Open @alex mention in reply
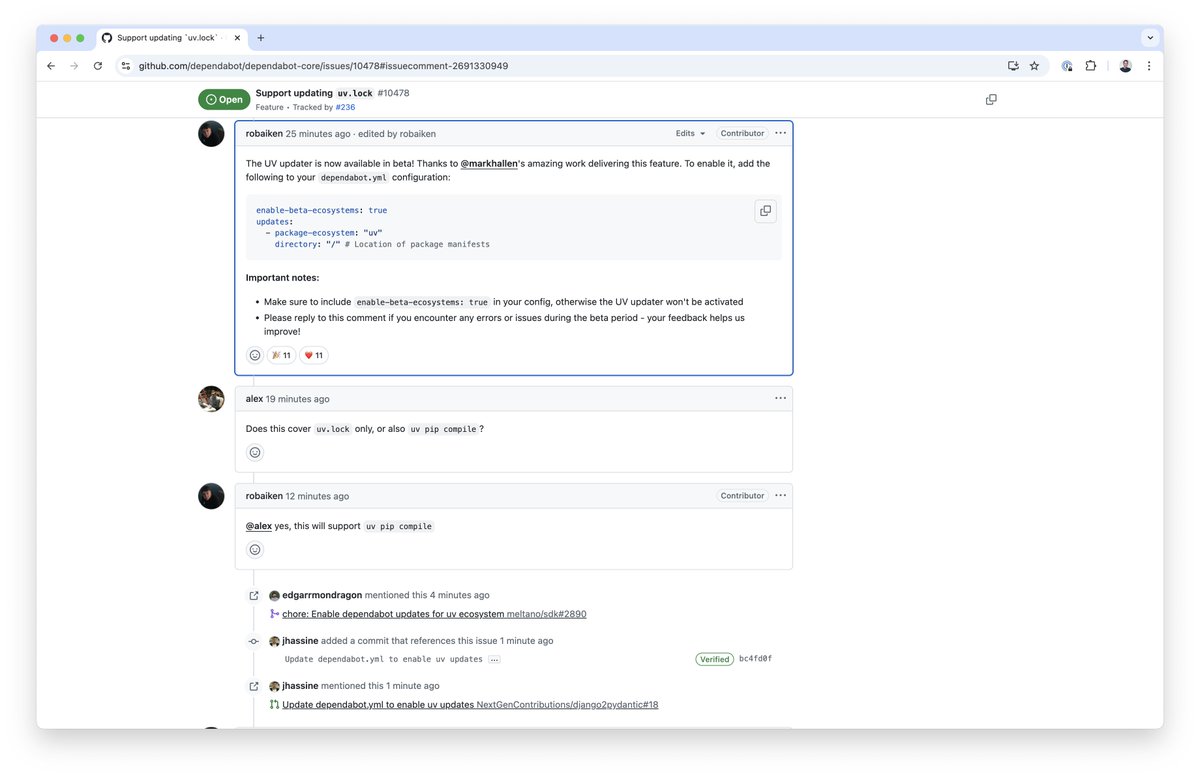 pos(259,526)
